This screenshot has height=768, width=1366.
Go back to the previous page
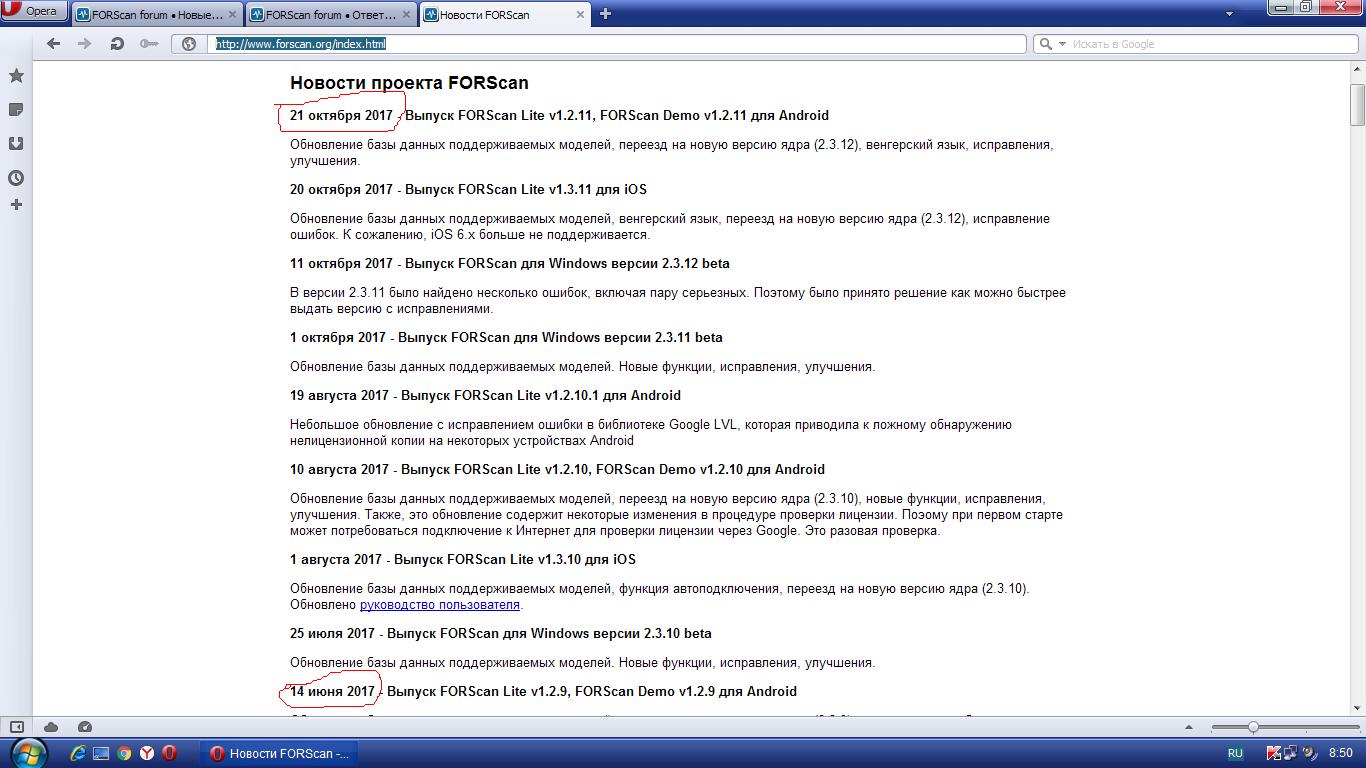pos(54,44)
